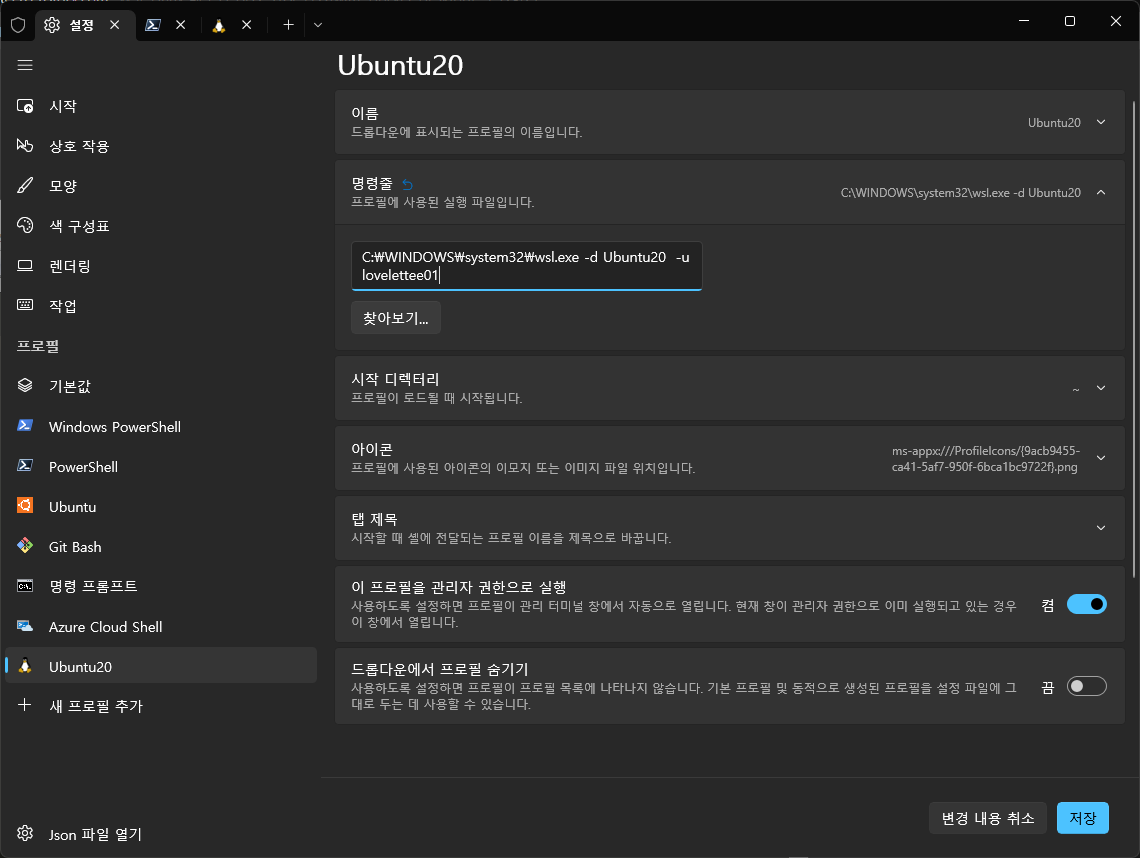Image resolution: width=1140 pixels, height=858 pixels.
Task: Toggle the hamburger navigation menu
Action: [x=25, y=65]
